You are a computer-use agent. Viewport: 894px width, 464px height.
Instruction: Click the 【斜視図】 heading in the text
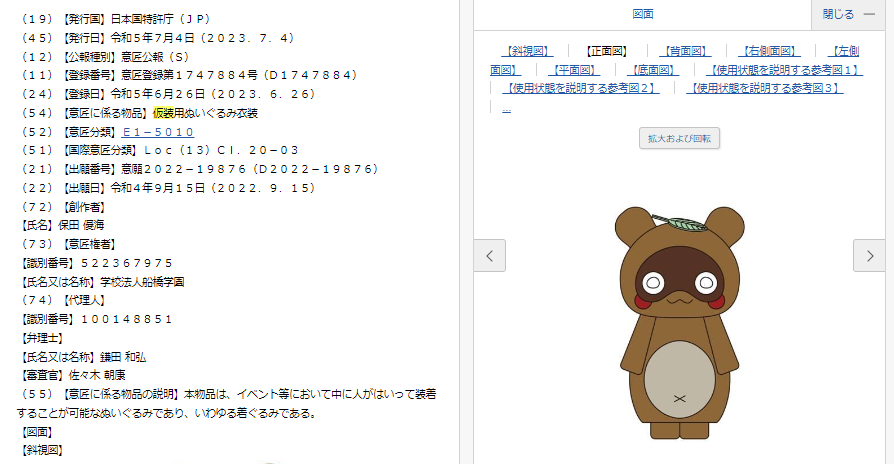coord(42,450)
